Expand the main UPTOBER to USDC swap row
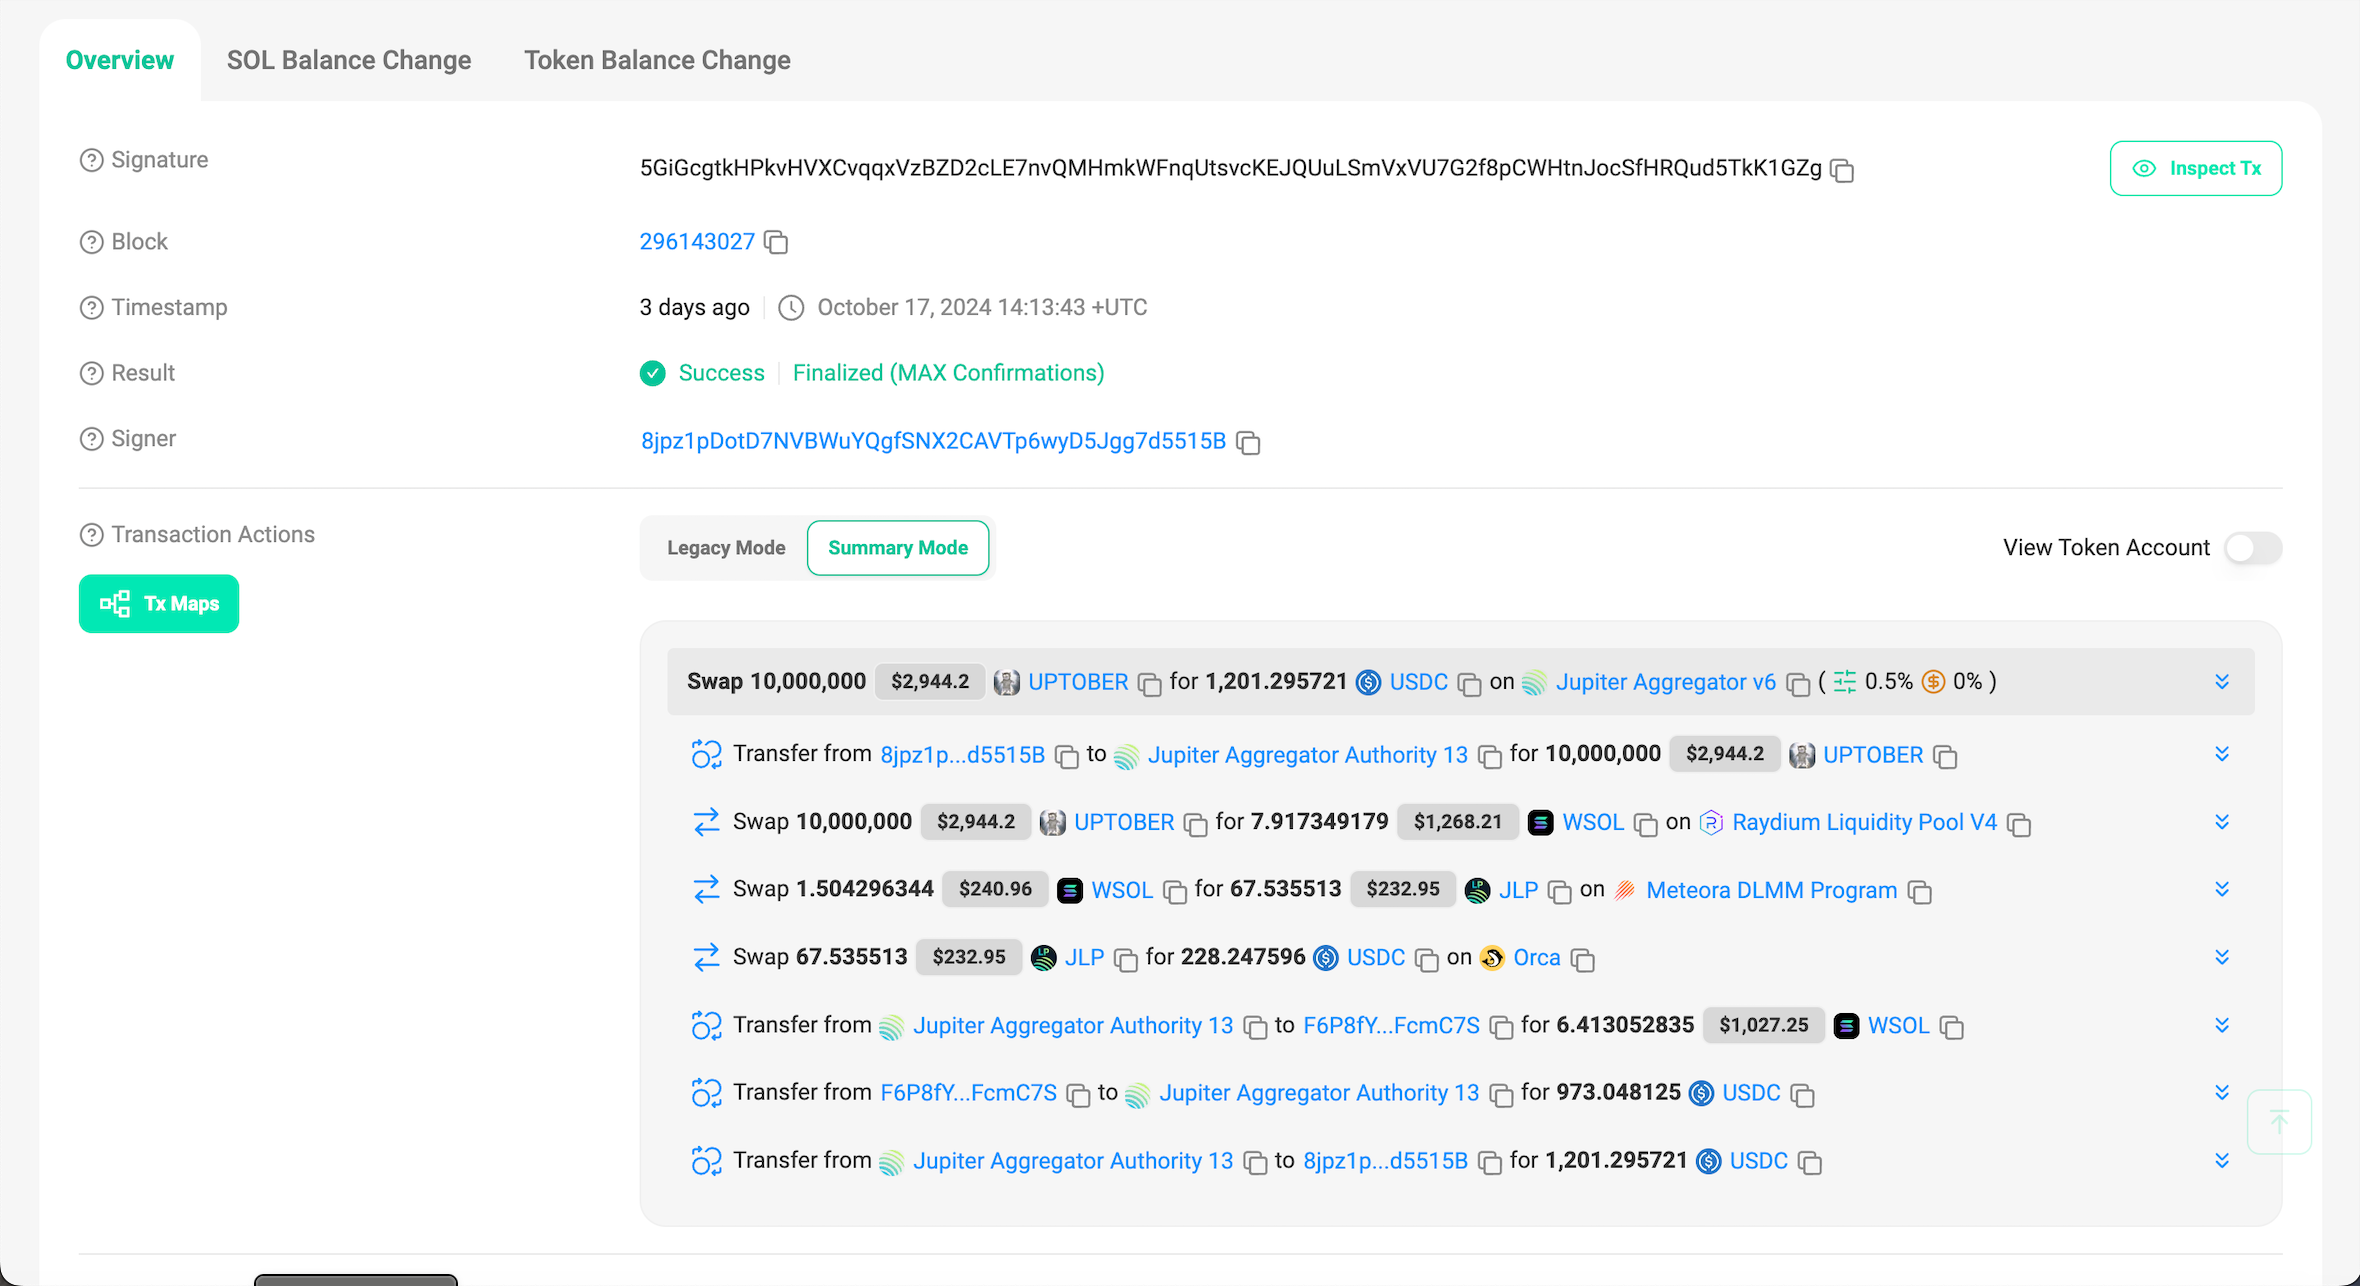This screenshot has width=2360, height=1286. (x=2222, y=682)
